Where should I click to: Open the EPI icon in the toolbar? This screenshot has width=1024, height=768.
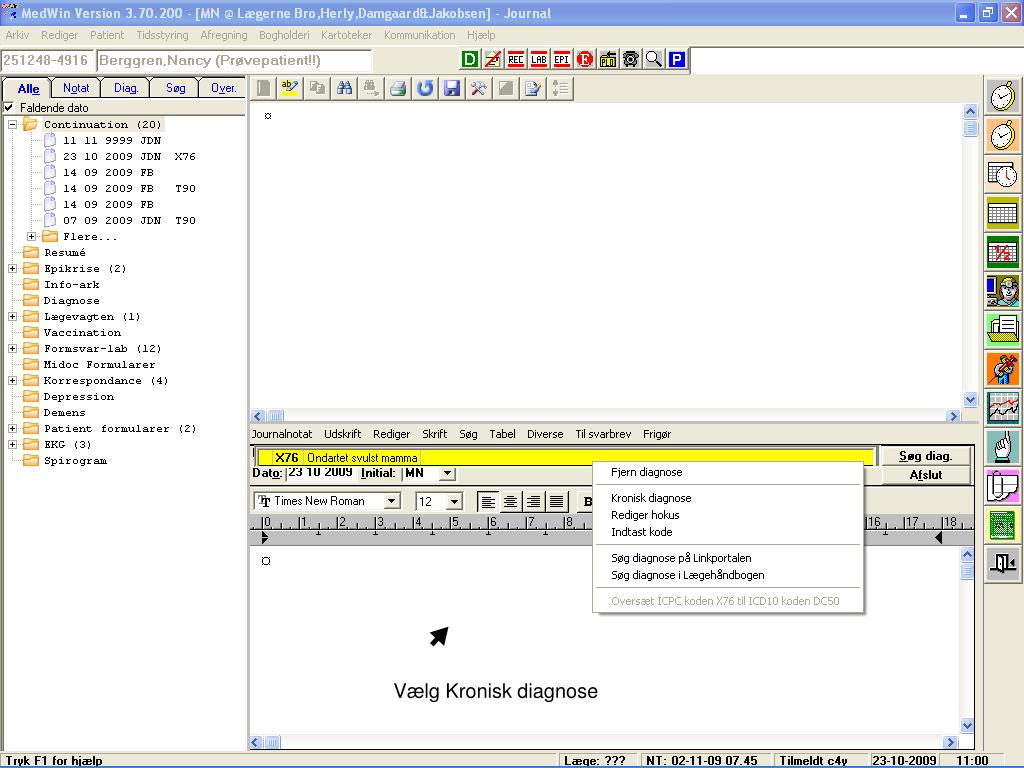pos(562,59)
